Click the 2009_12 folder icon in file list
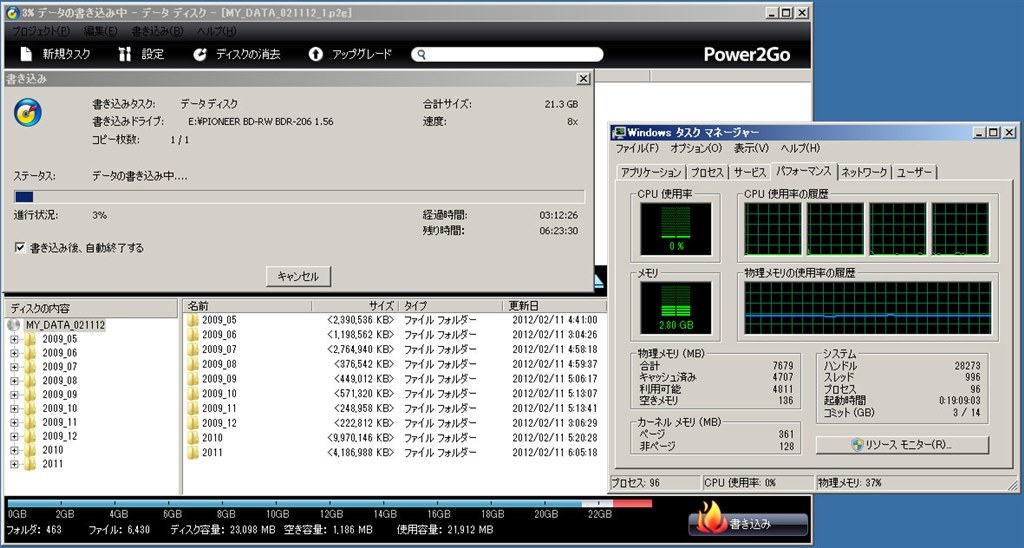The width and height of the screenshot is (1024, 548). [x=193, y=423]
